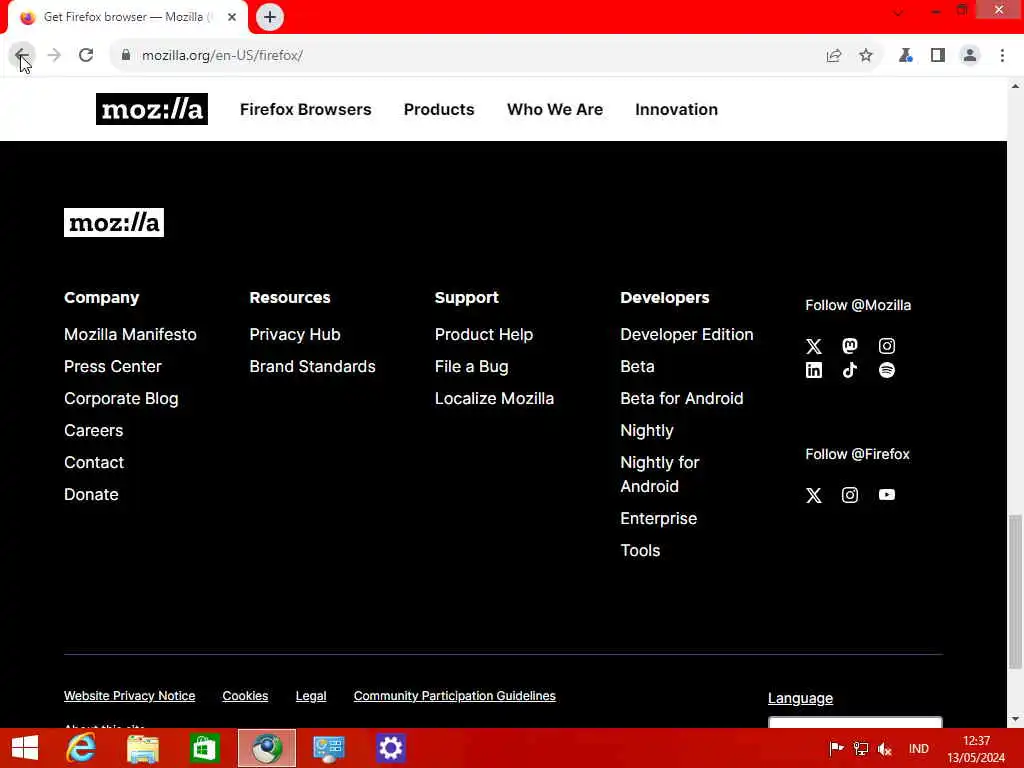The height and width of the screenshot is (768, 1024).
Task: Open Mozilla's TikTok icon
Action: tap(850, 370)
